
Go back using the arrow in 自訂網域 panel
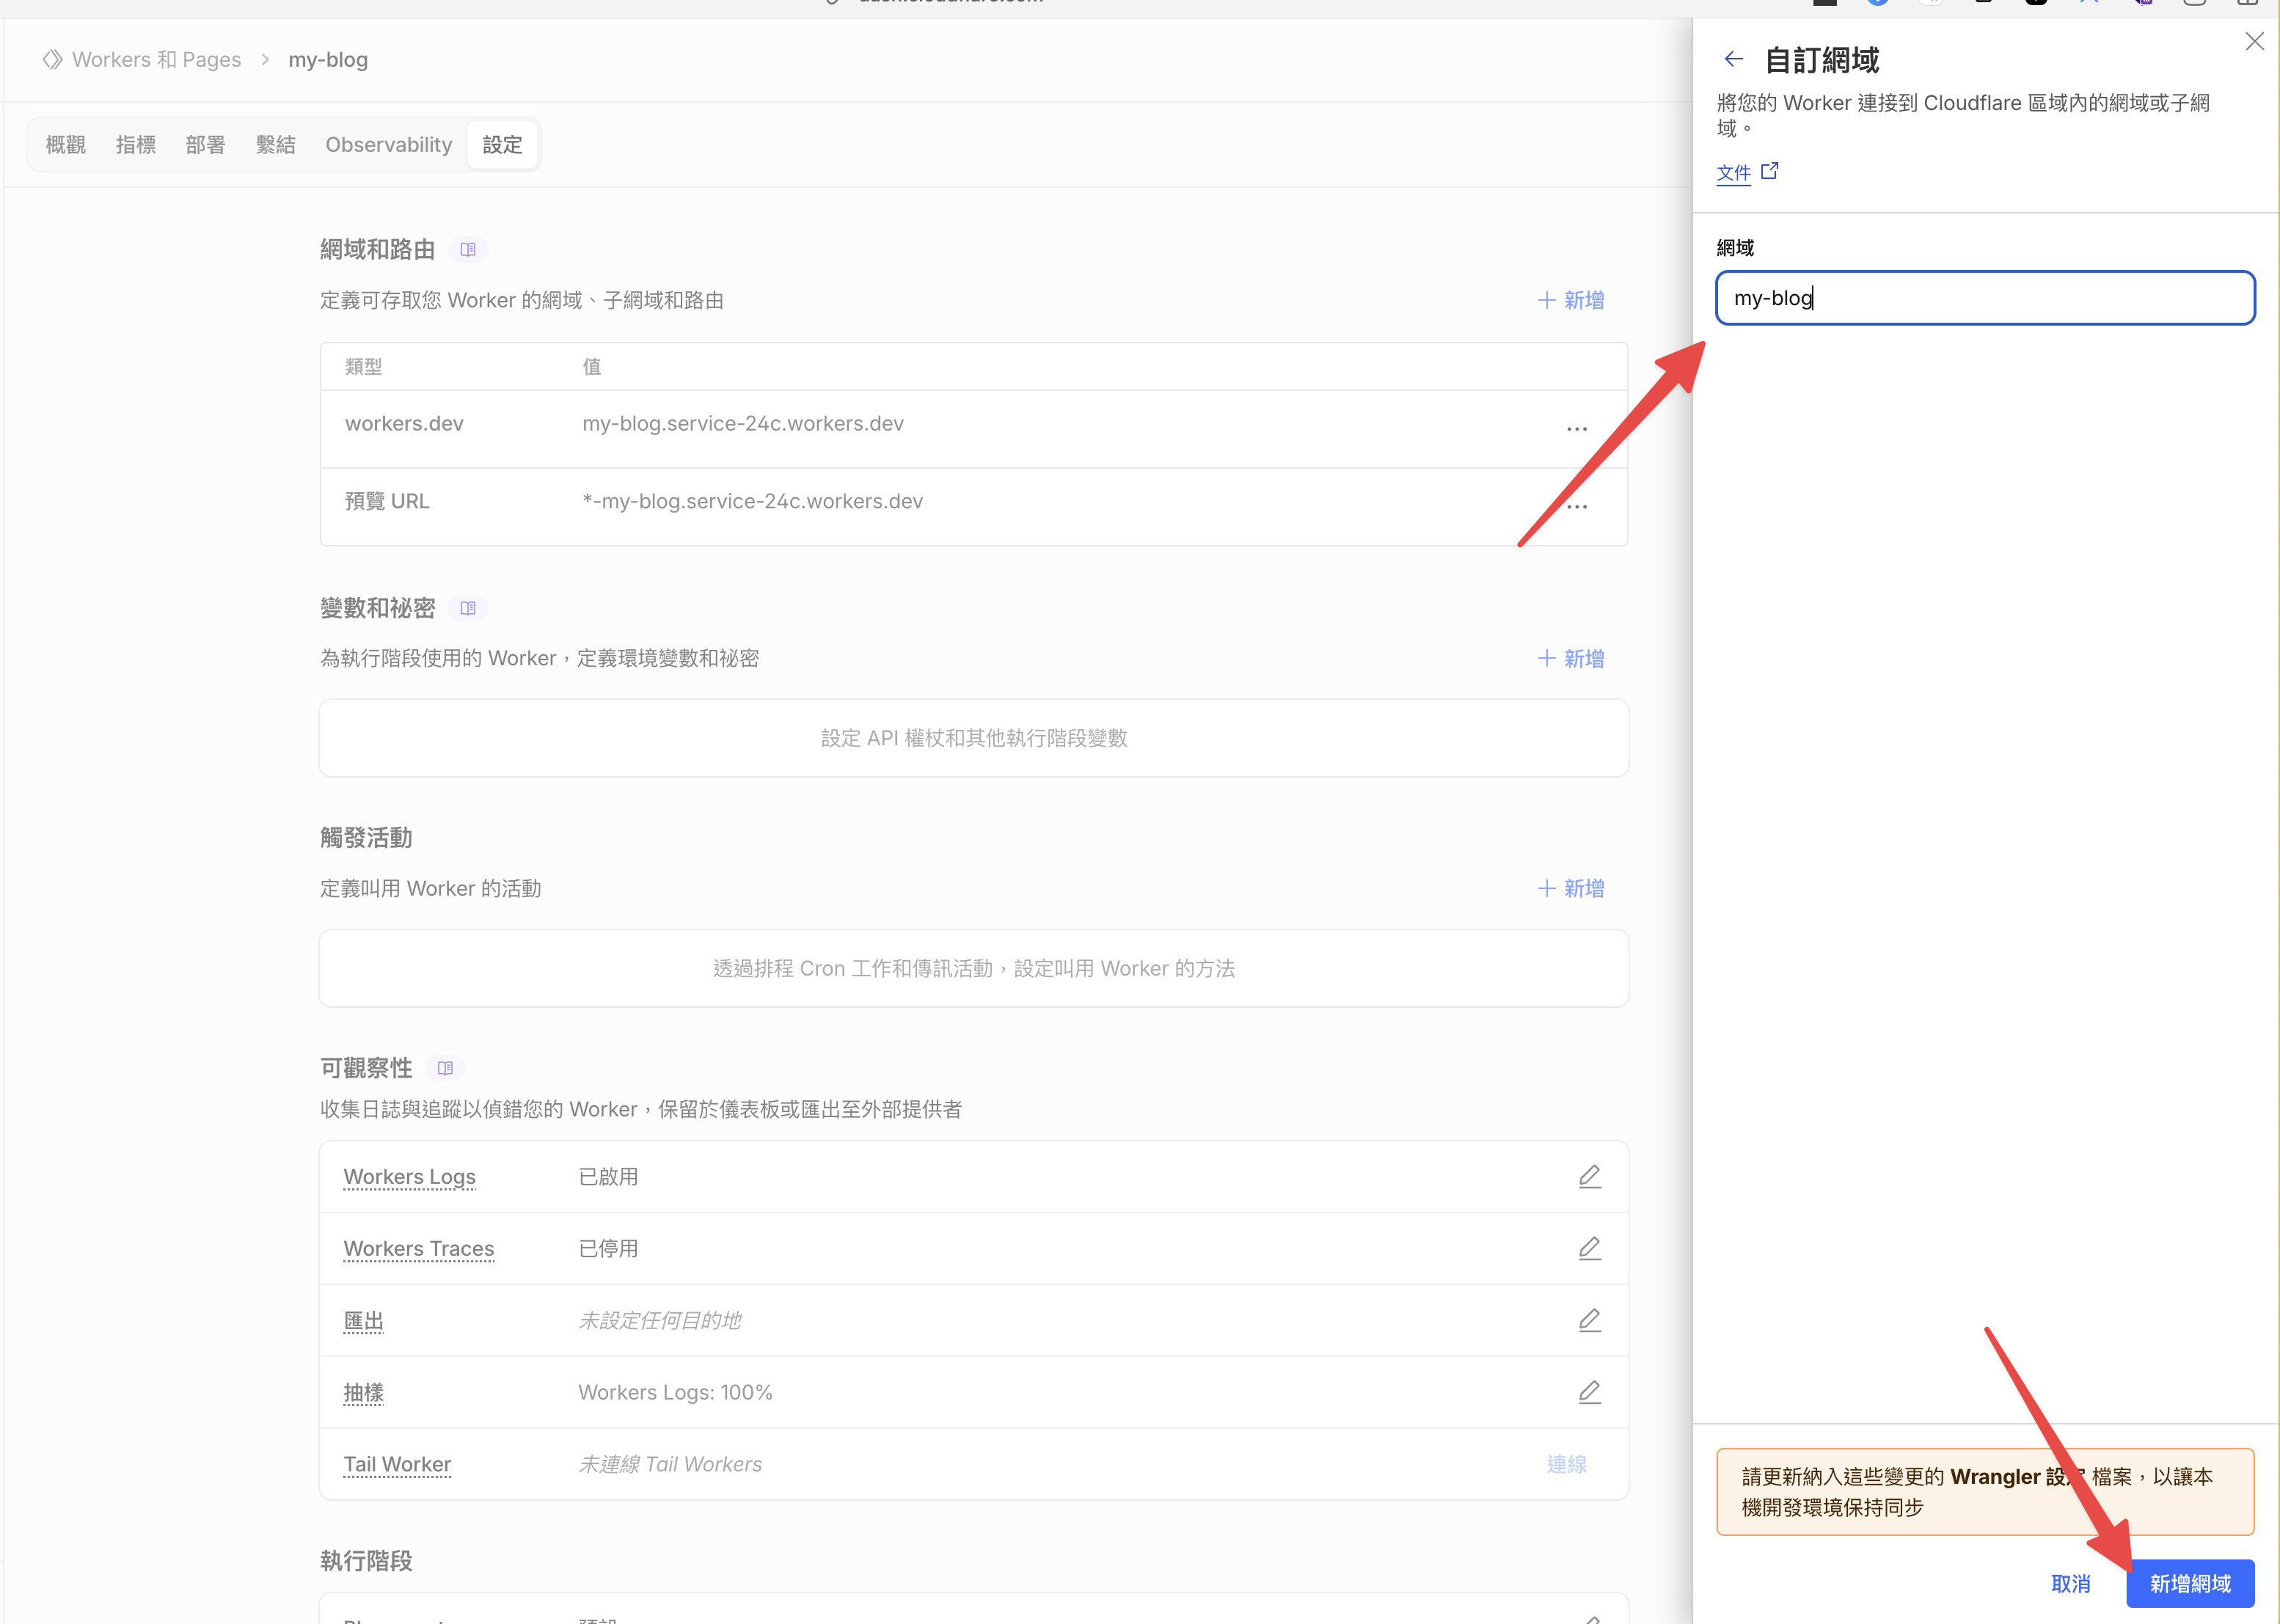click(1733, 59)
